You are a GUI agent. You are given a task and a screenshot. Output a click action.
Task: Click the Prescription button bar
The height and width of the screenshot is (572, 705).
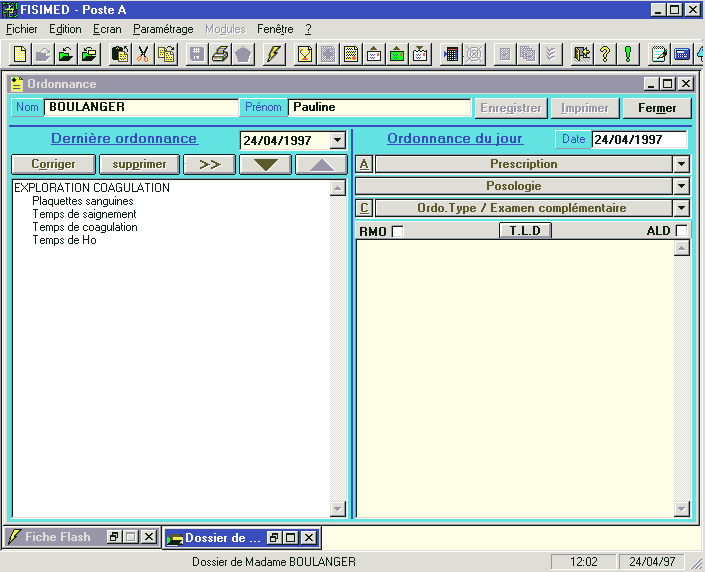click(524, 164)
